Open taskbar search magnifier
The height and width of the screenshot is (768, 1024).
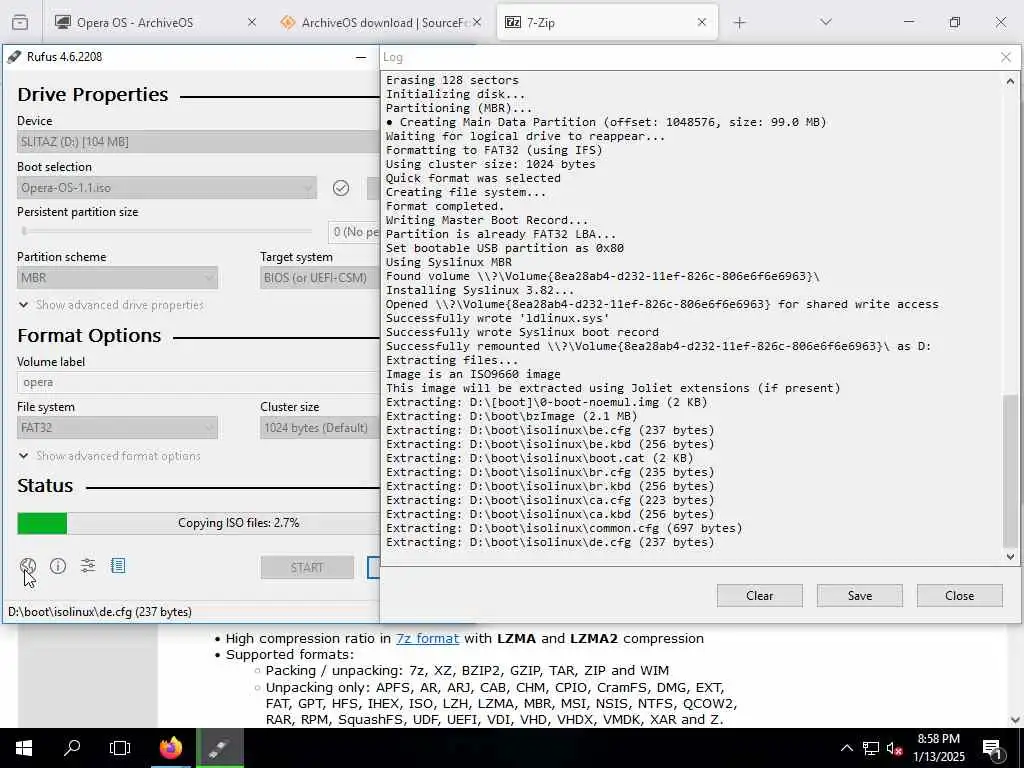point(72,748)
